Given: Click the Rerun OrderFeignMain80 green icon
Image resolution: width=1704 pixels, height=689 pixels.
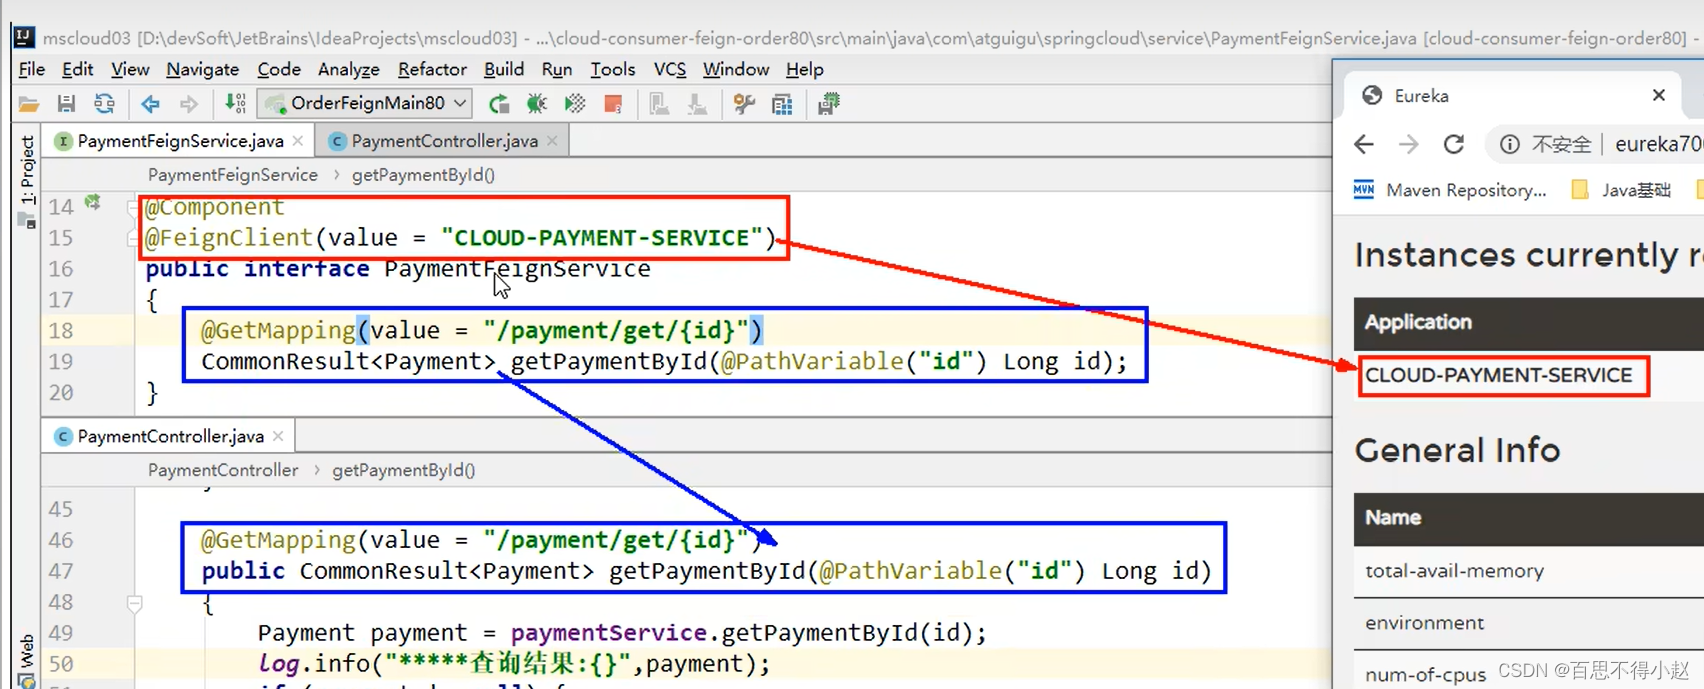Looking at the screenshot, I should tap(498, 103).
